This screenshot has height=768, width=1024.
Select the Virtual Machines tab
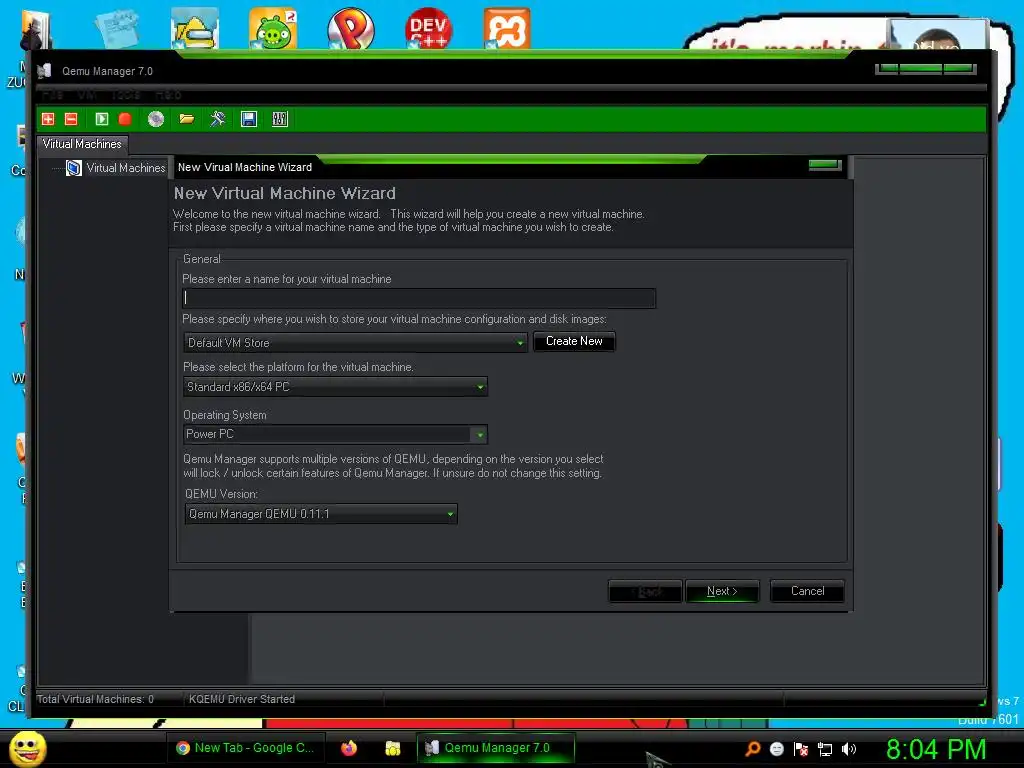pos(82,144)
